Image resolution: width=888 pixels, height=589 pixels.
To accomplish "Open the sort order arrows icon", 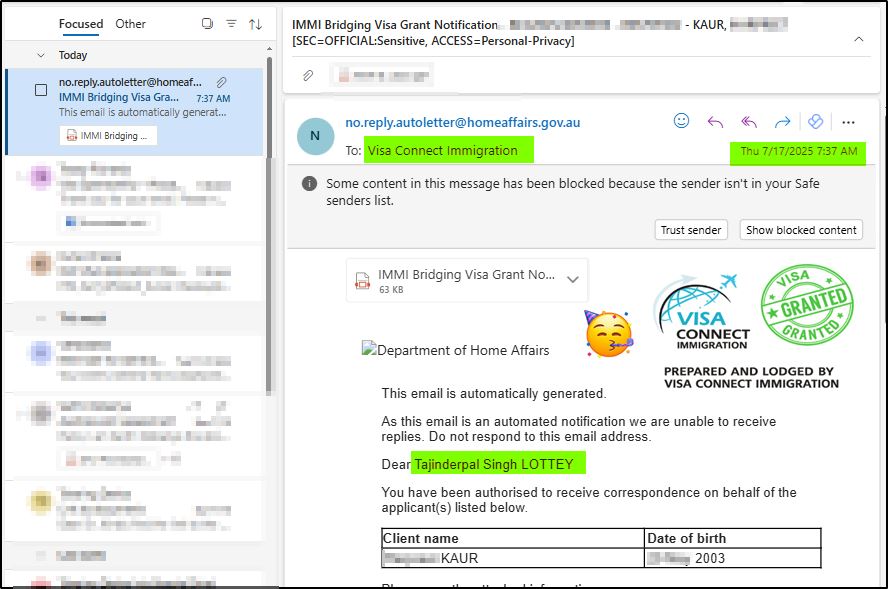I will (255, 24).
